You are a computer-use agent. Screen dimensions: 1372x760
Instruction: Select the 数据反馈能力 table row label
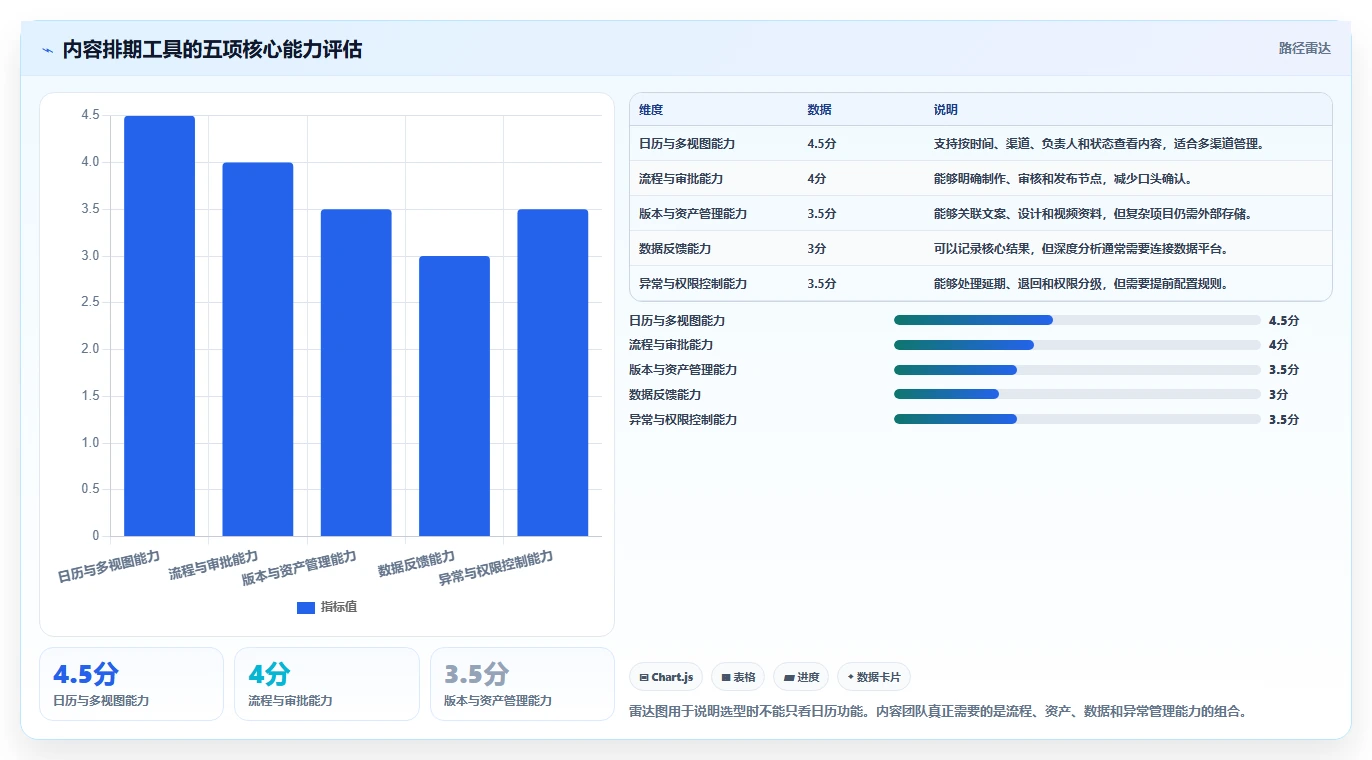coord(675,249)
